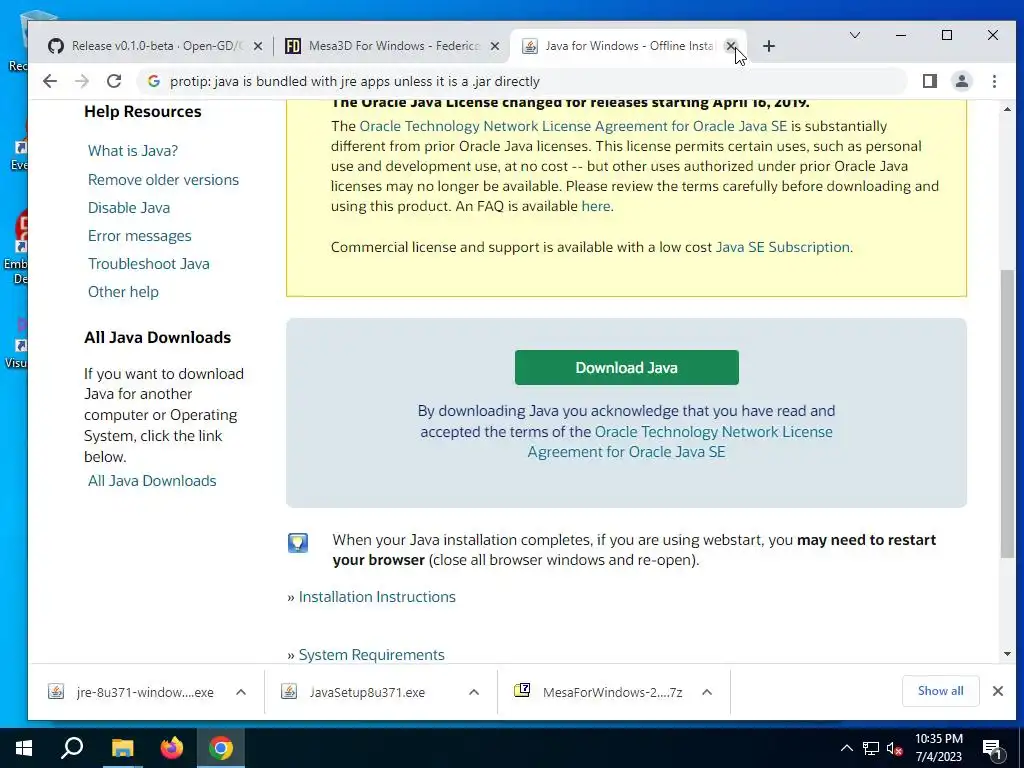Close the Mesa3D For Windows tab
1024x768 pixels.
tap(494, 46)
